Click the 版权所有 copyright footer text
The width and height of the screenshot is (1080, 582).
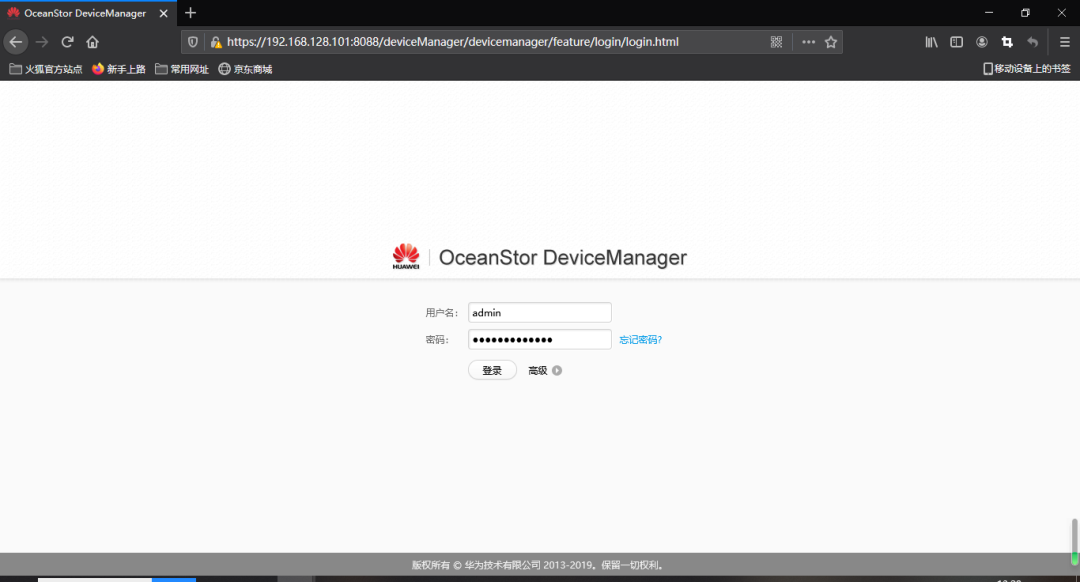click(539, 565)
